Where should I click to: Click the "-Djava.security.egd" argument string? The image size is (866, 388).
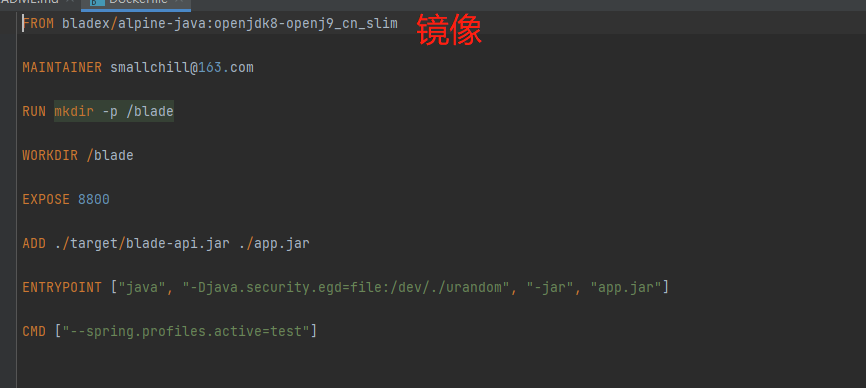(346, 288)
